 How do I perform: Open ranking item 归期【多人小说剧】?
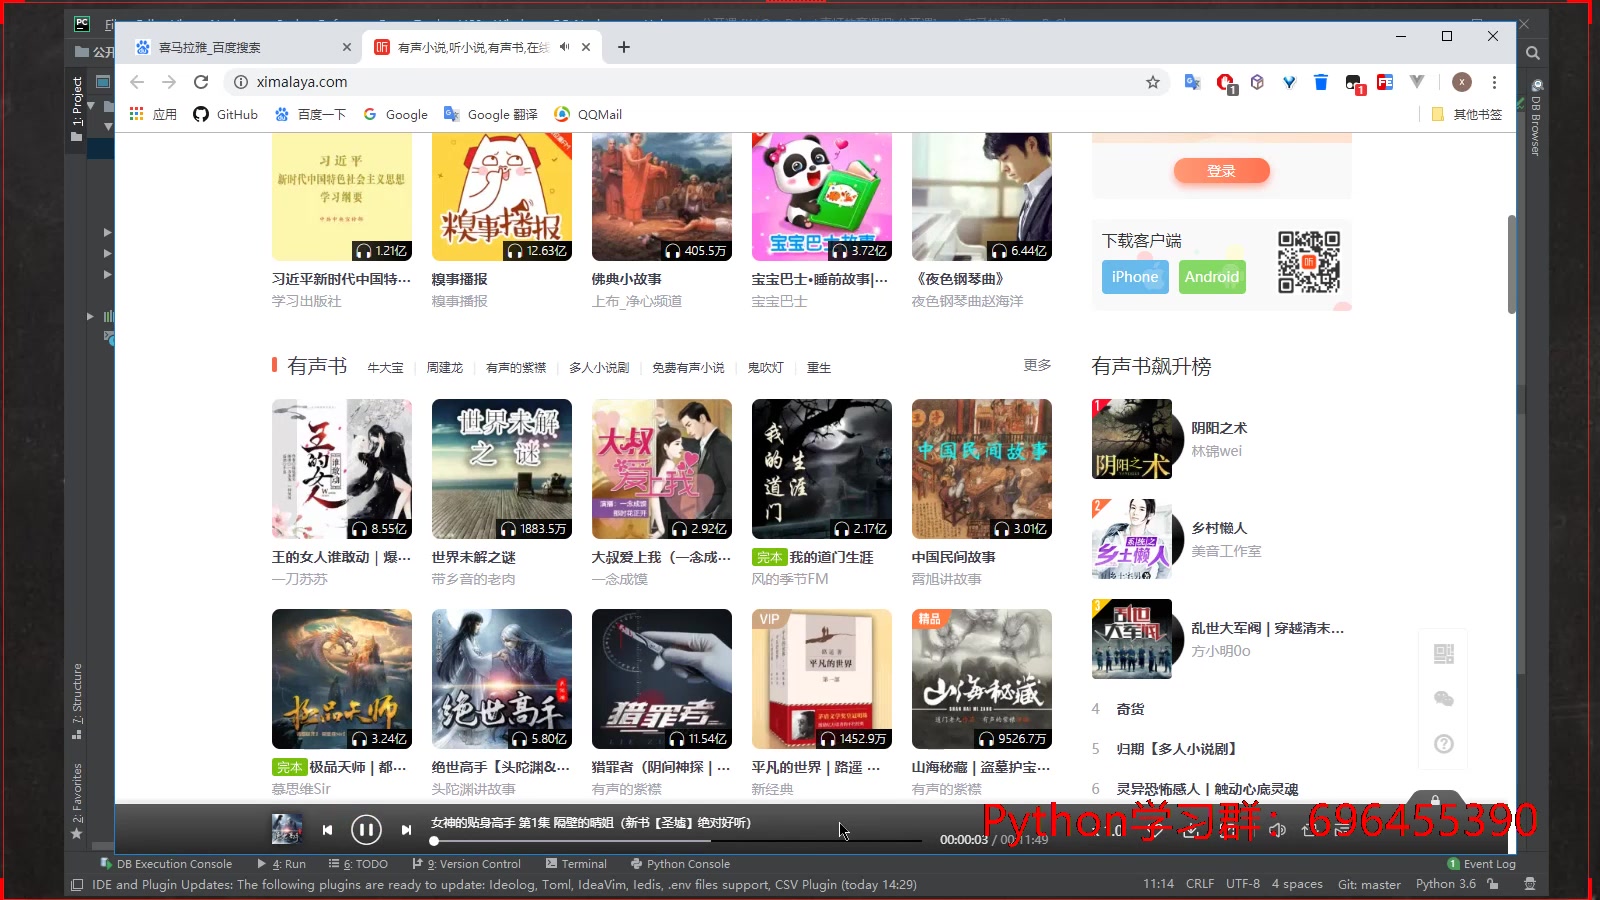tap(1177, 749)
